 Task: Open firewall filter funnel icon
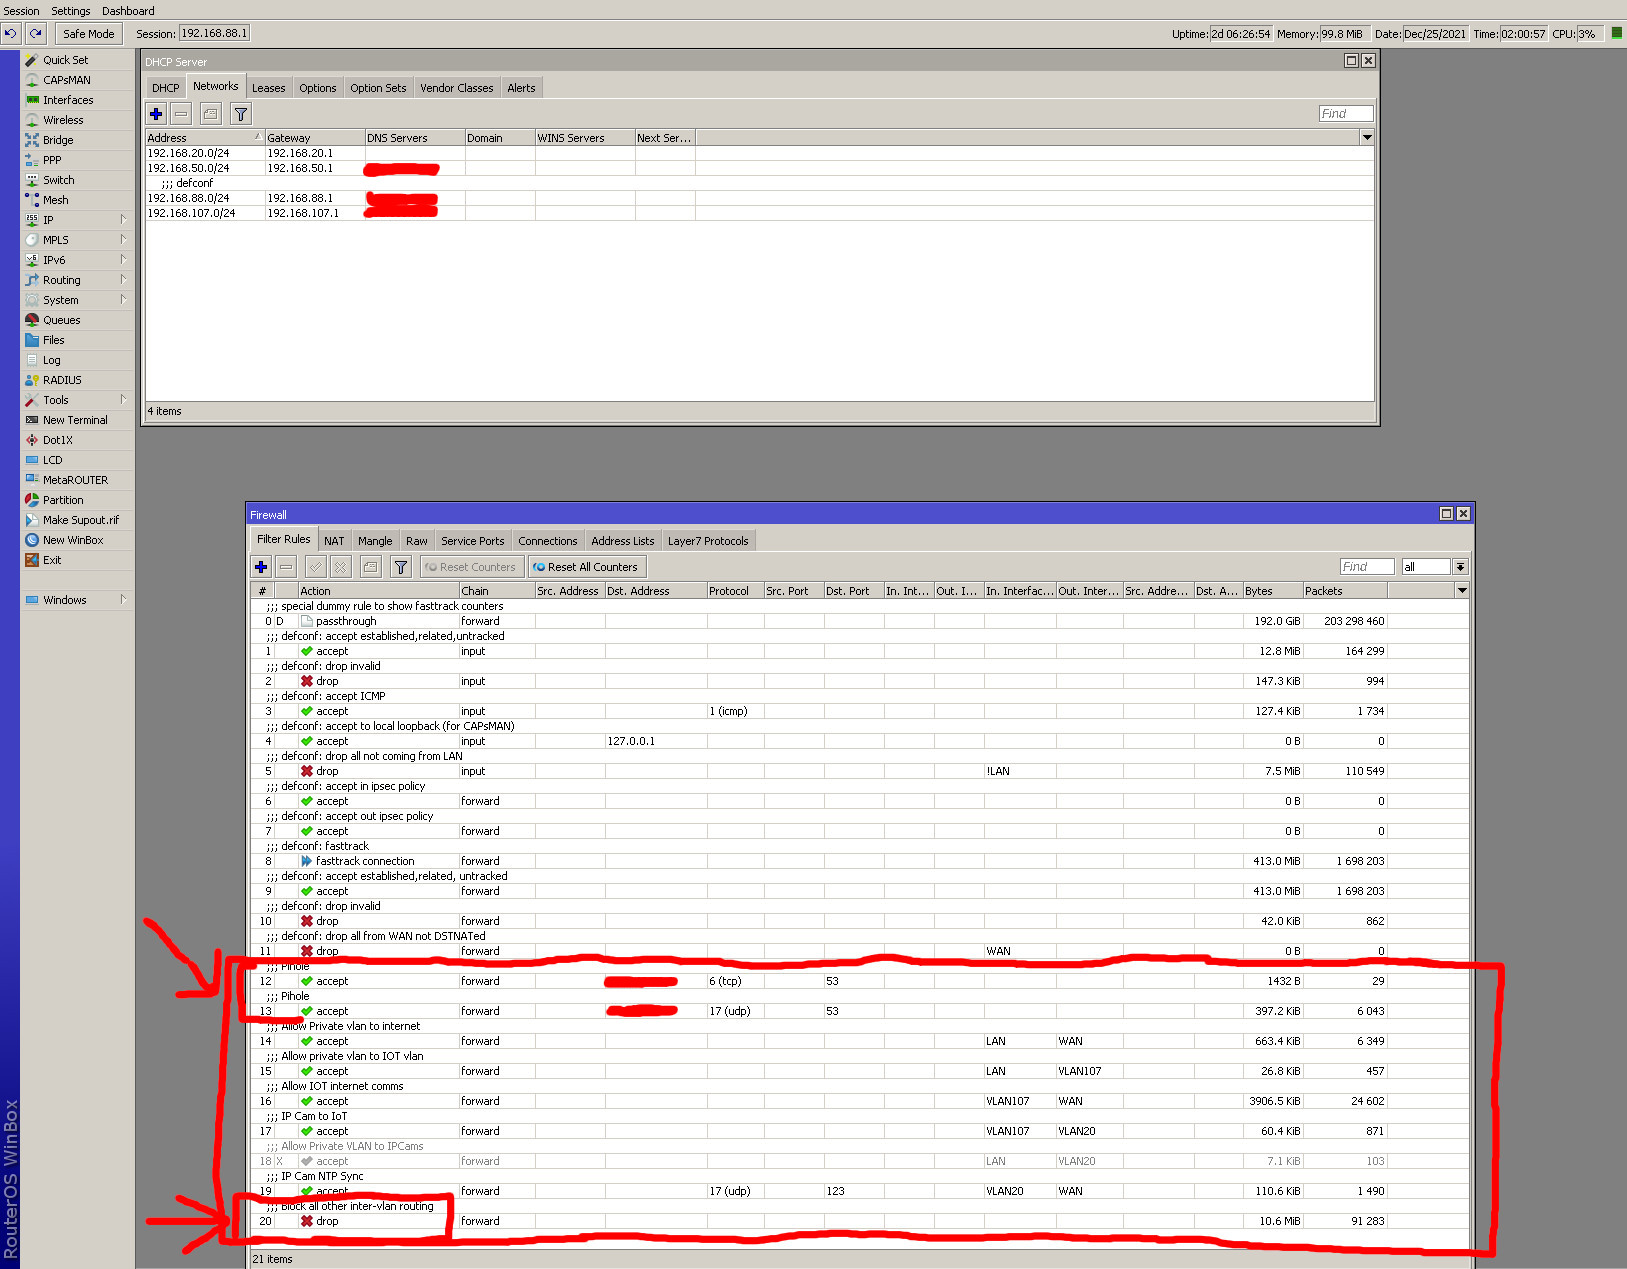(401, 567)
